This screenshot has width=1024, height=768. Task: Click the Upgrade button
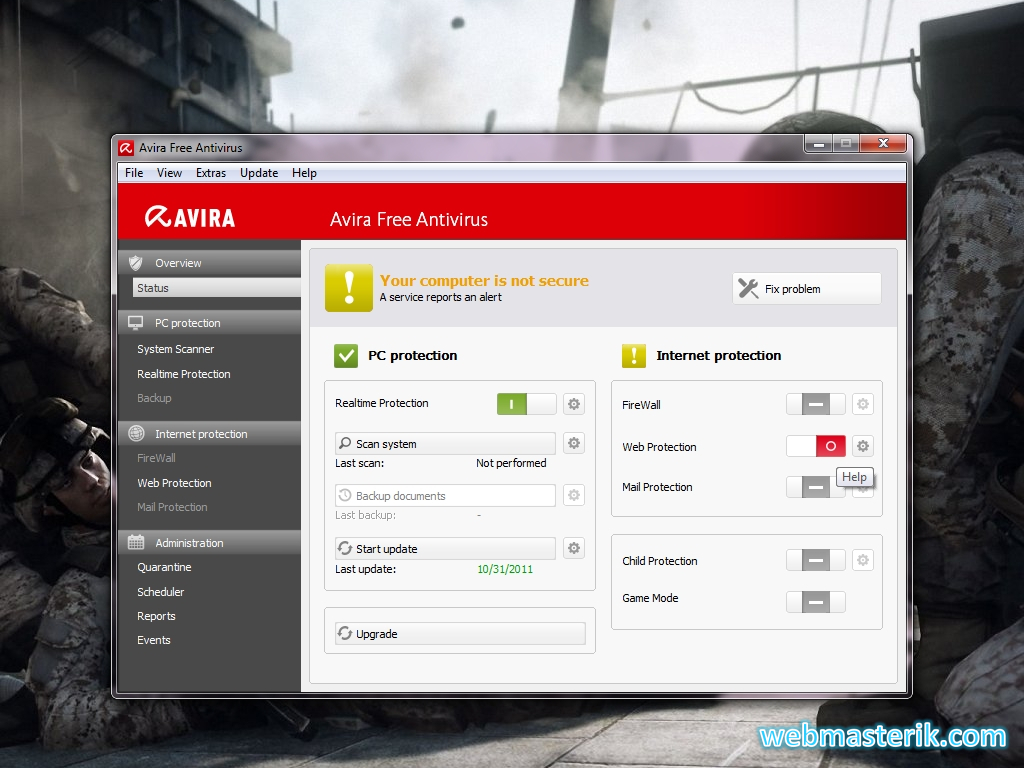(x=460, y=634)
